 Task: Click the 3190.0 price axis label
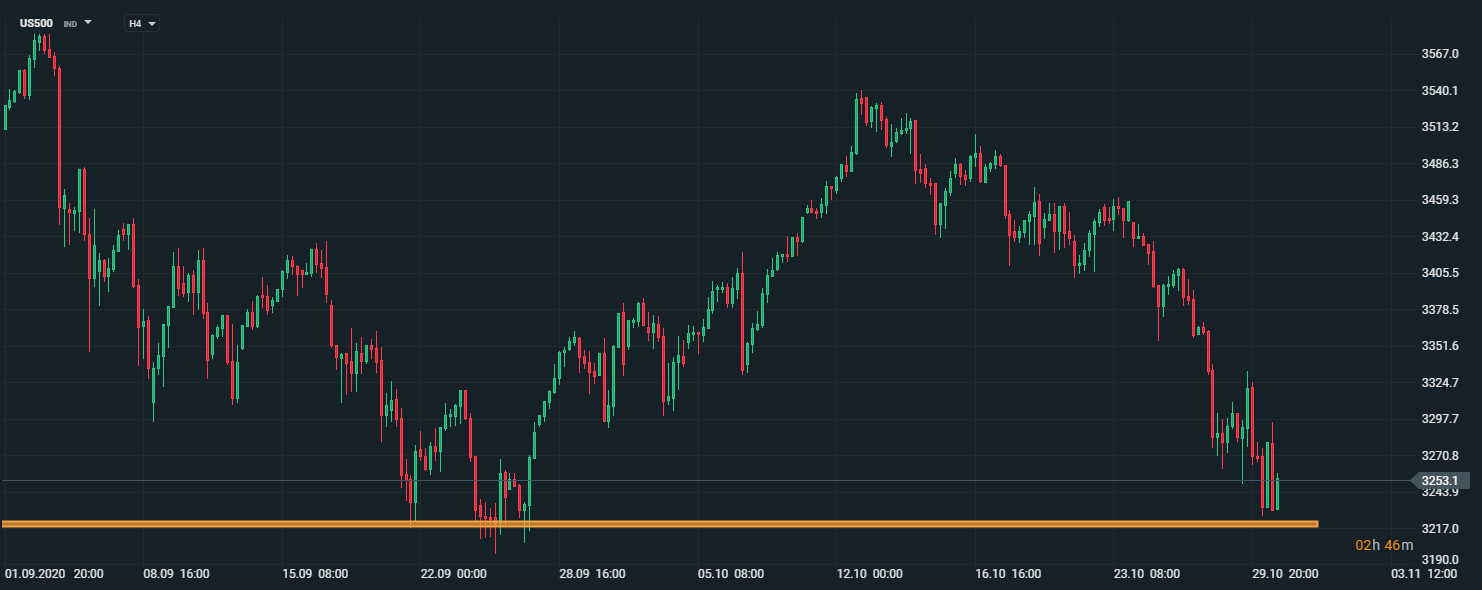[1439, 560]
